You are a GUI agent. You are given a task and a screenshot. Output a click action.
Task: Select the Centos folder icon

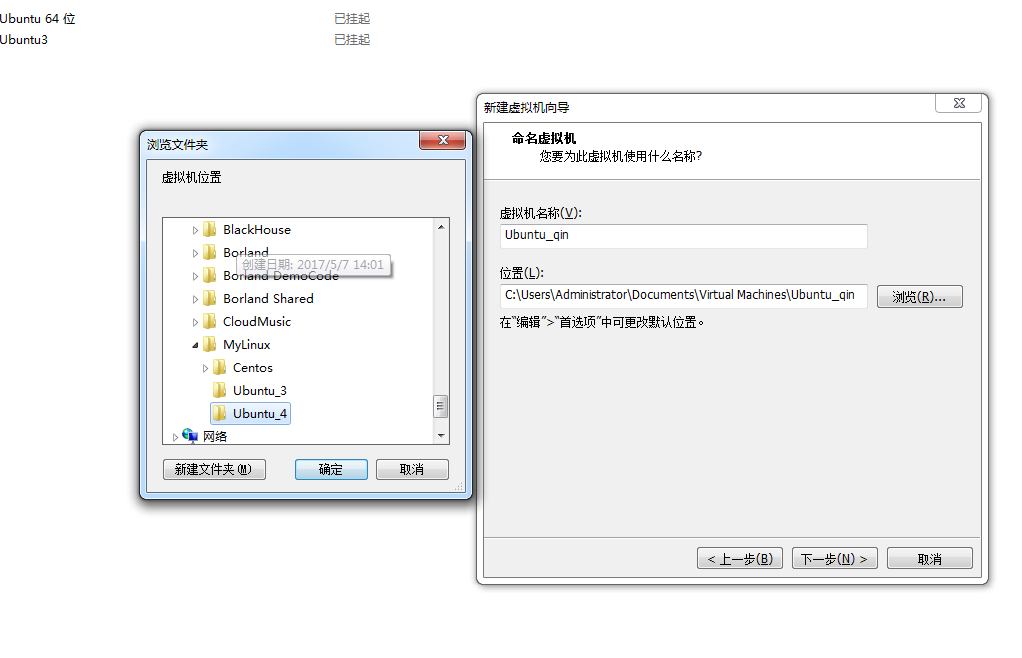[220, 367]
